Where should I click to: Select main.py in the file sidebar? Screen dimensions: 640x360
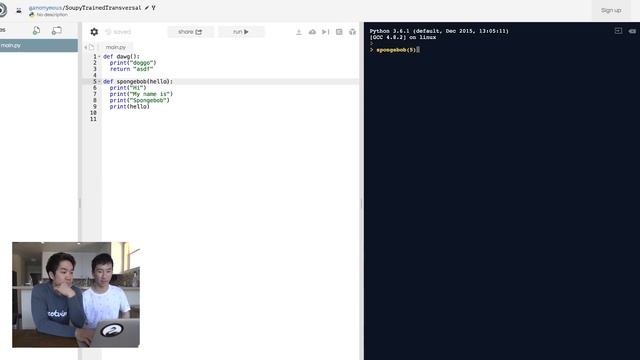(39, 45)
